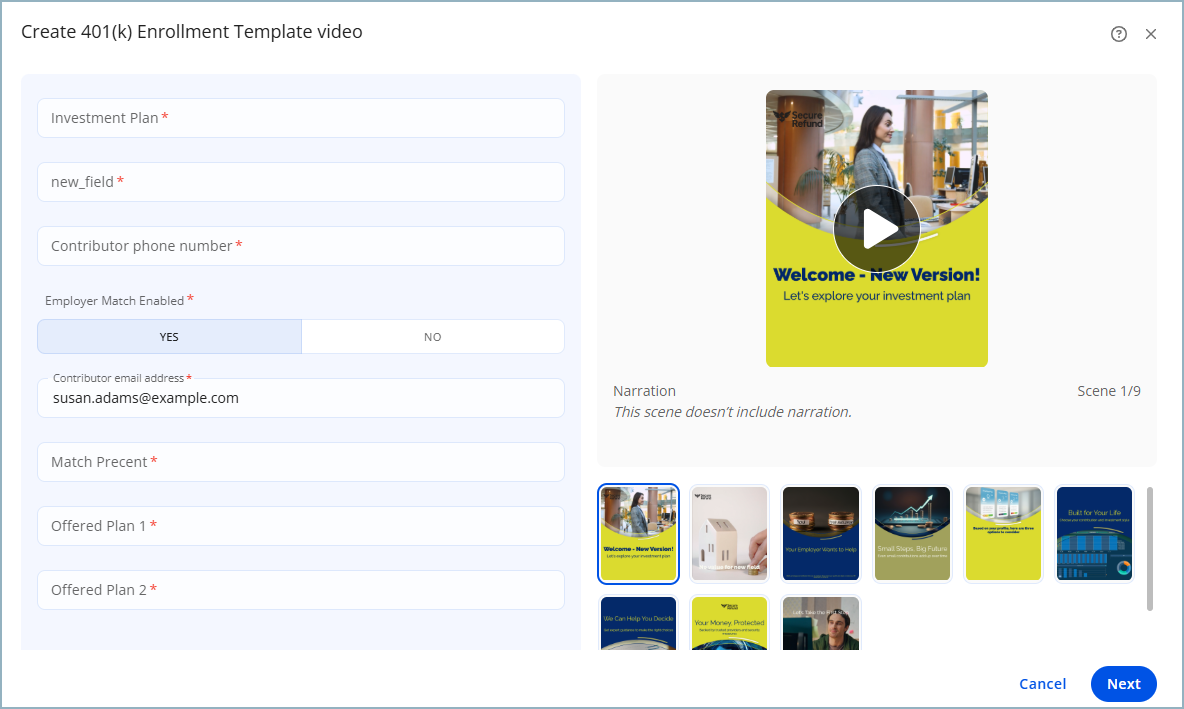Click the Cancel link
The image size is (1184, 709).
click(1042, 684)
